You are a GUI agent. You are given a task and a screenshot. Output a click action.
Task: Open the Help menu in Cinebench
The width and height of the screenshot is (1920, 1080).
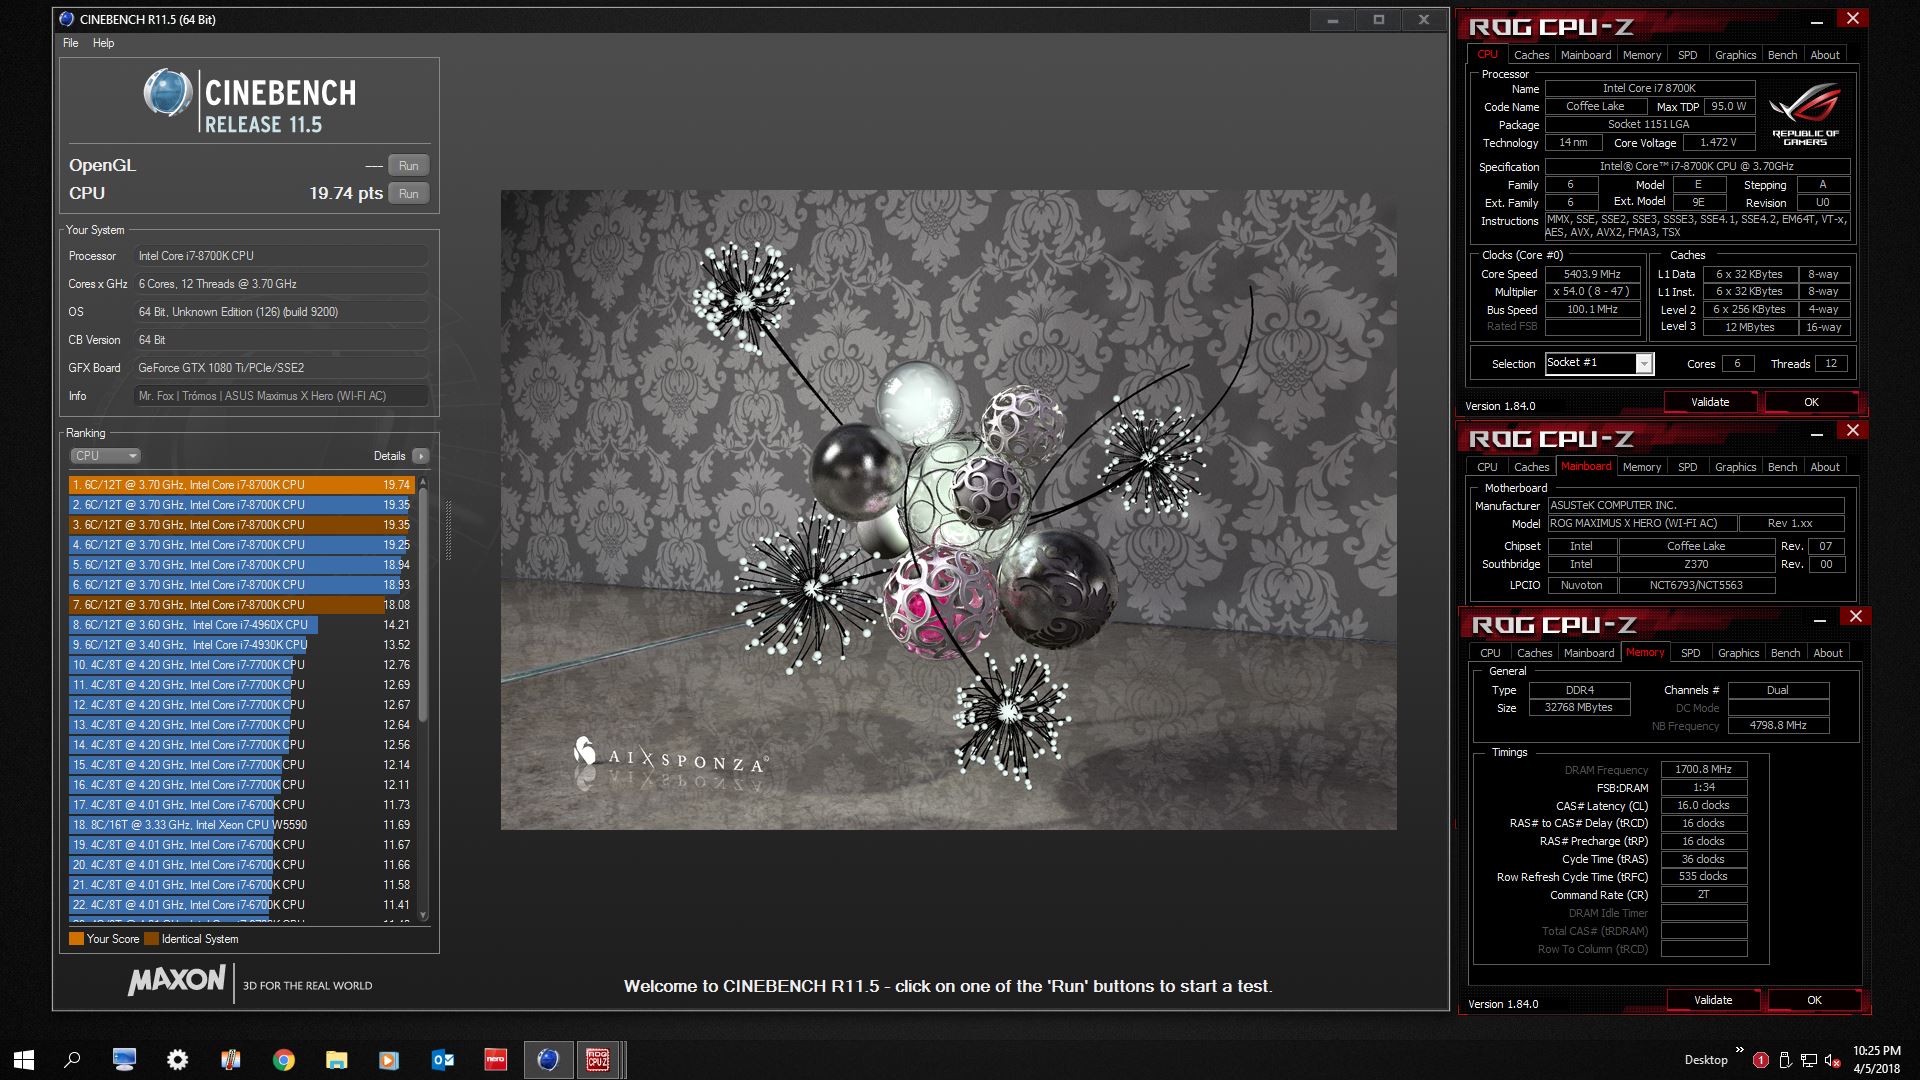coord(103,43)
